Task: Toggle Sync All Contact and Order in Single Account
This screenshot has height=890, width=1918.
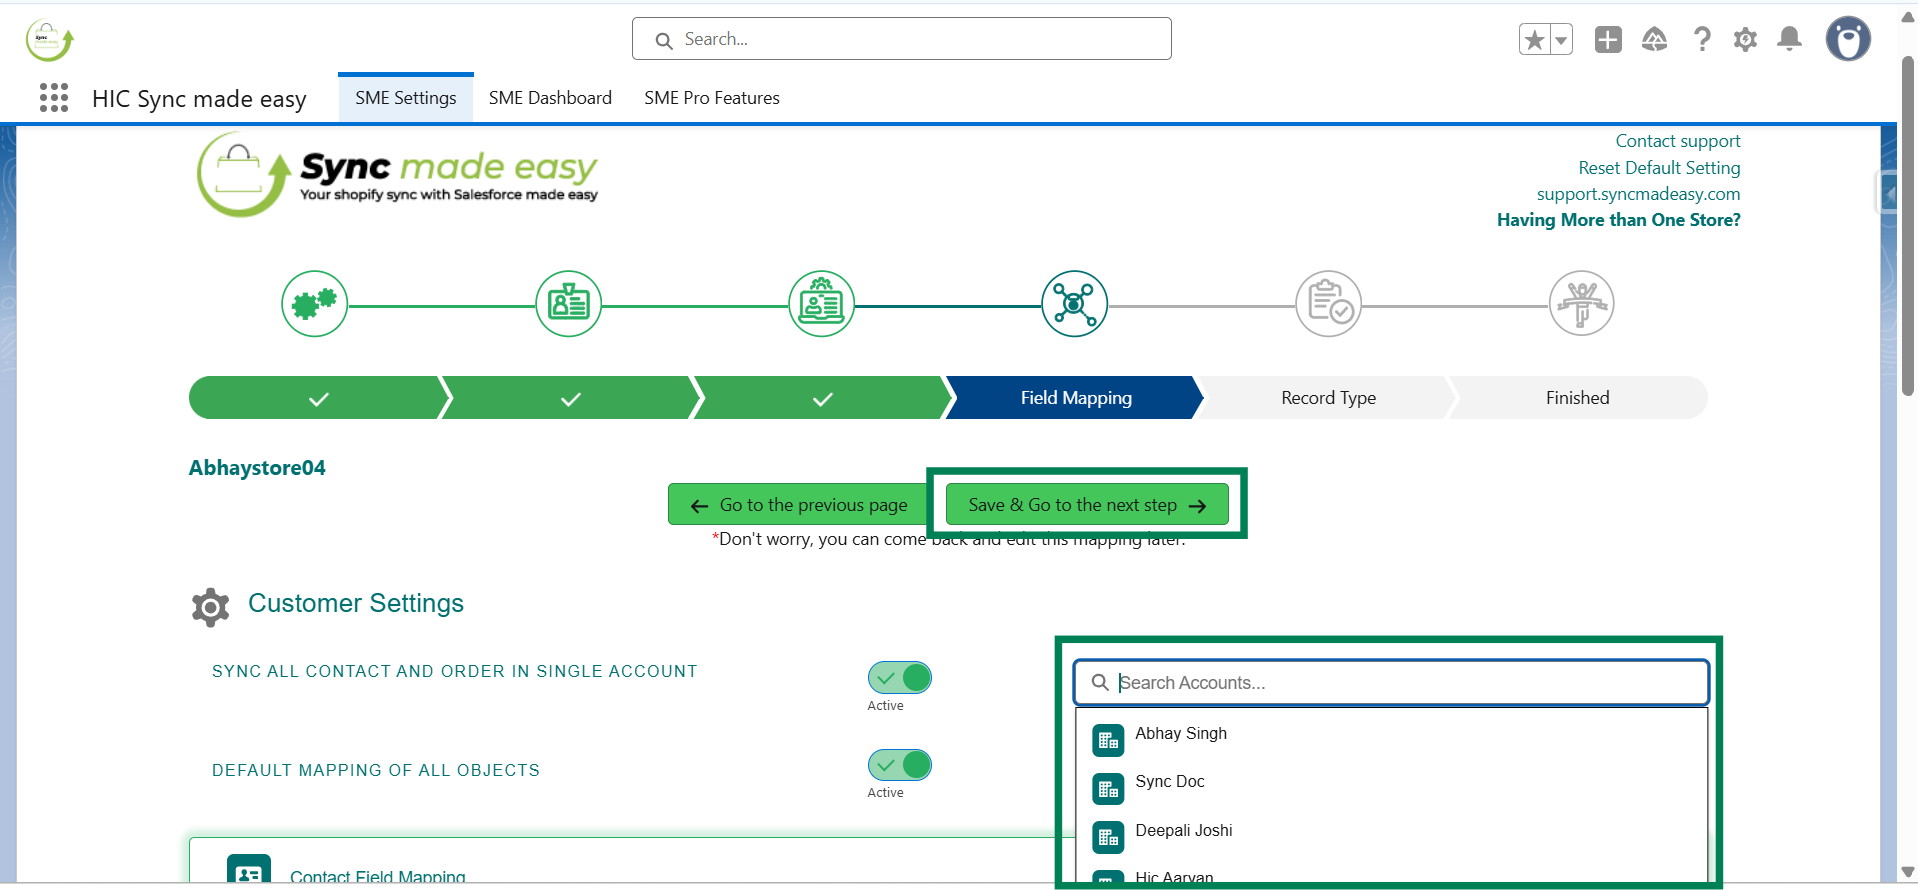Action: point(900,678)
